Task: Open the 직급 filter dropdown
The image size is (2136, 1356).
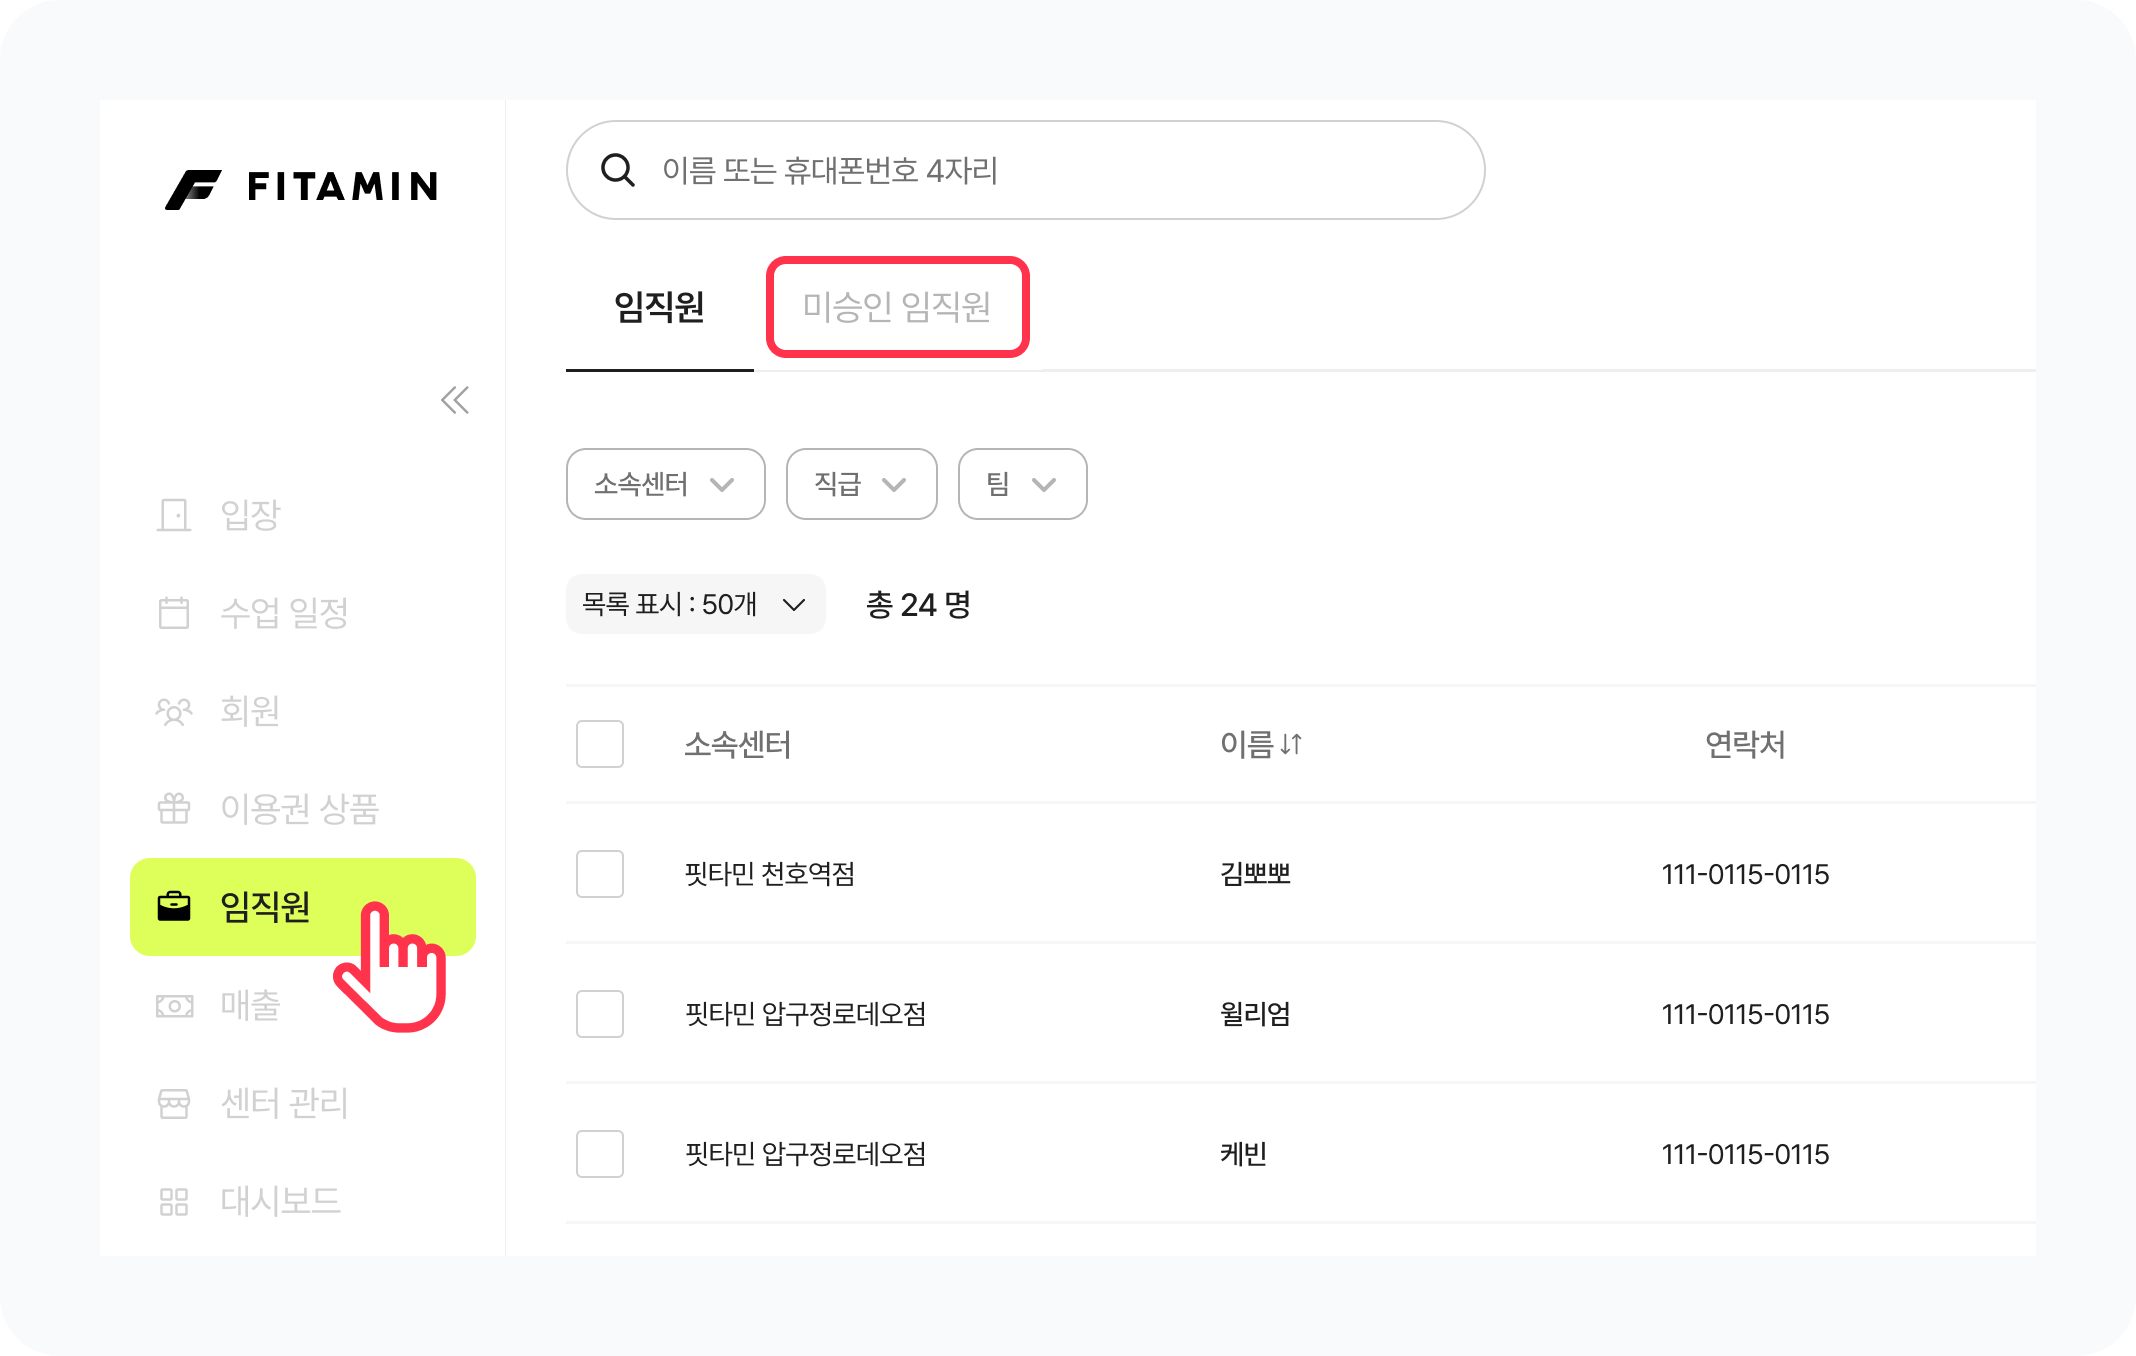Action: tap(861, 484)
